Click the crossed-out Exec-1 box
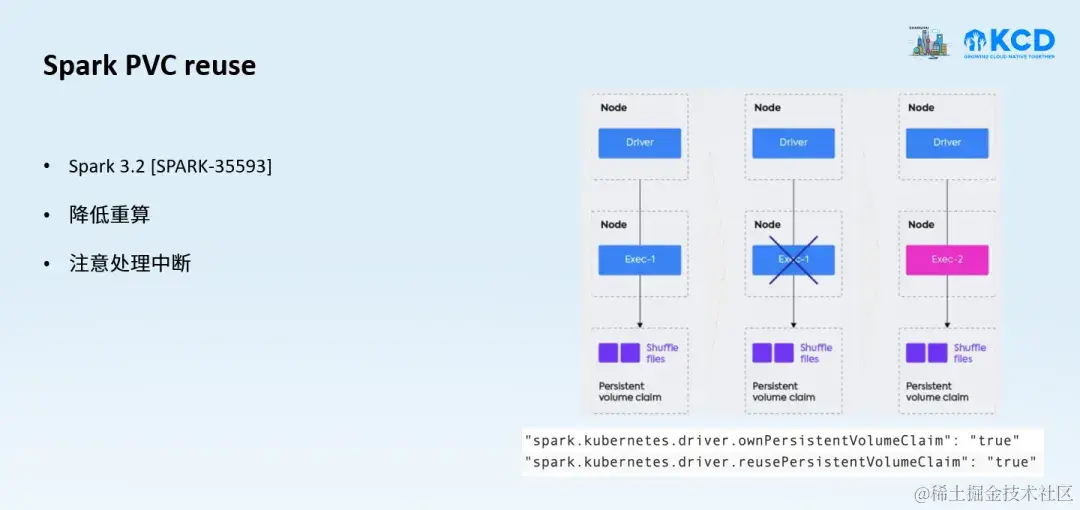Screen dimensions: 1080x510 coord(793,260)
